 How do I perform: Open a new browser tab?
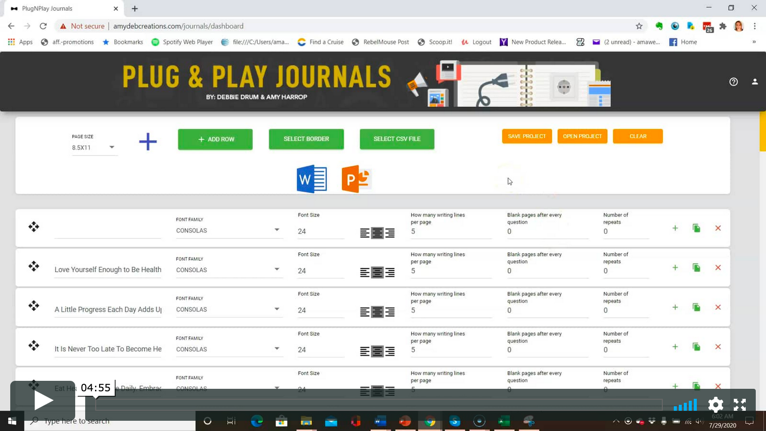(x=135, y=9)
